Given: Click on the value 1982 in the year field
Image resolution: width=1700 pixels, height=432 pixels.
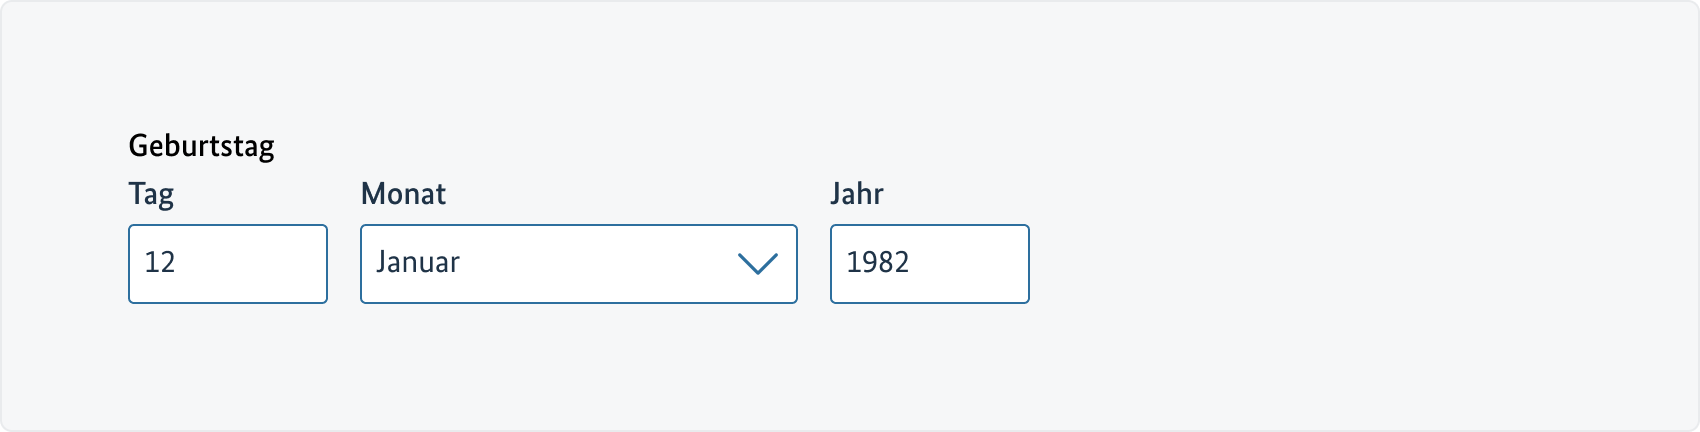Looking at the screenshot, I should point(877,263).
